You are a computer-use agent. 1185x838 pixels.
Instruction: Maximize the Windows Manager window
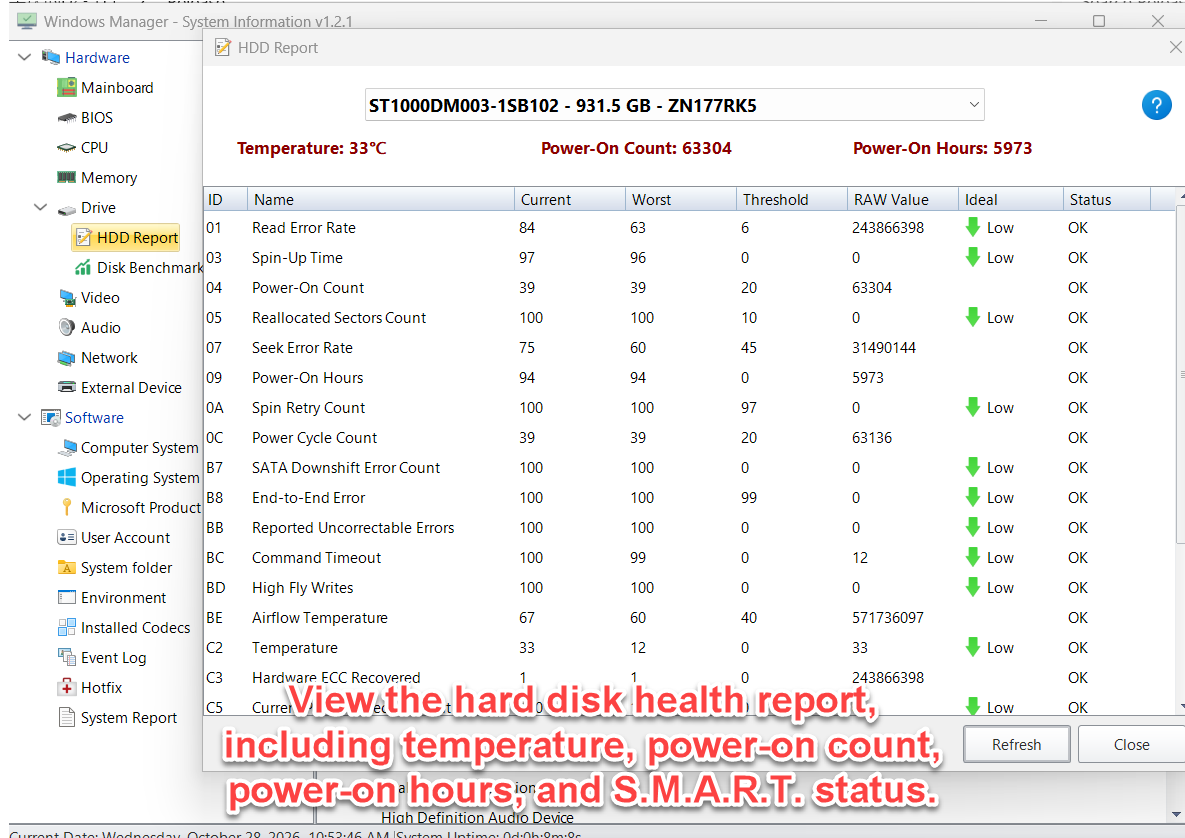(x=1099, y=21)
